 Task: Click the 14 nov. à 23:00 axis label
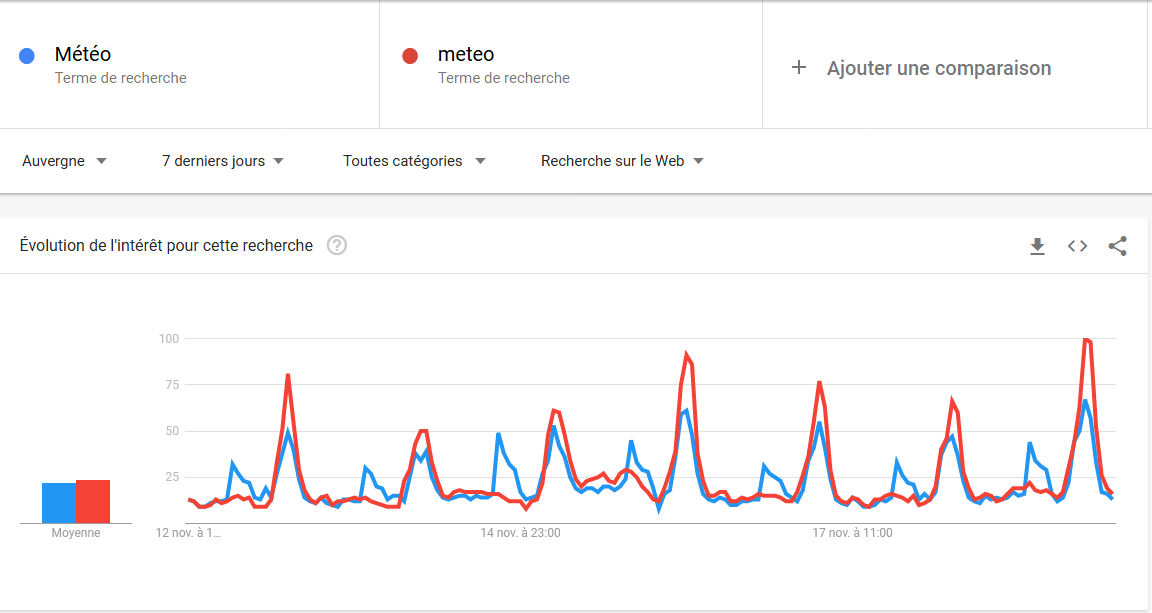pos(520,533)
